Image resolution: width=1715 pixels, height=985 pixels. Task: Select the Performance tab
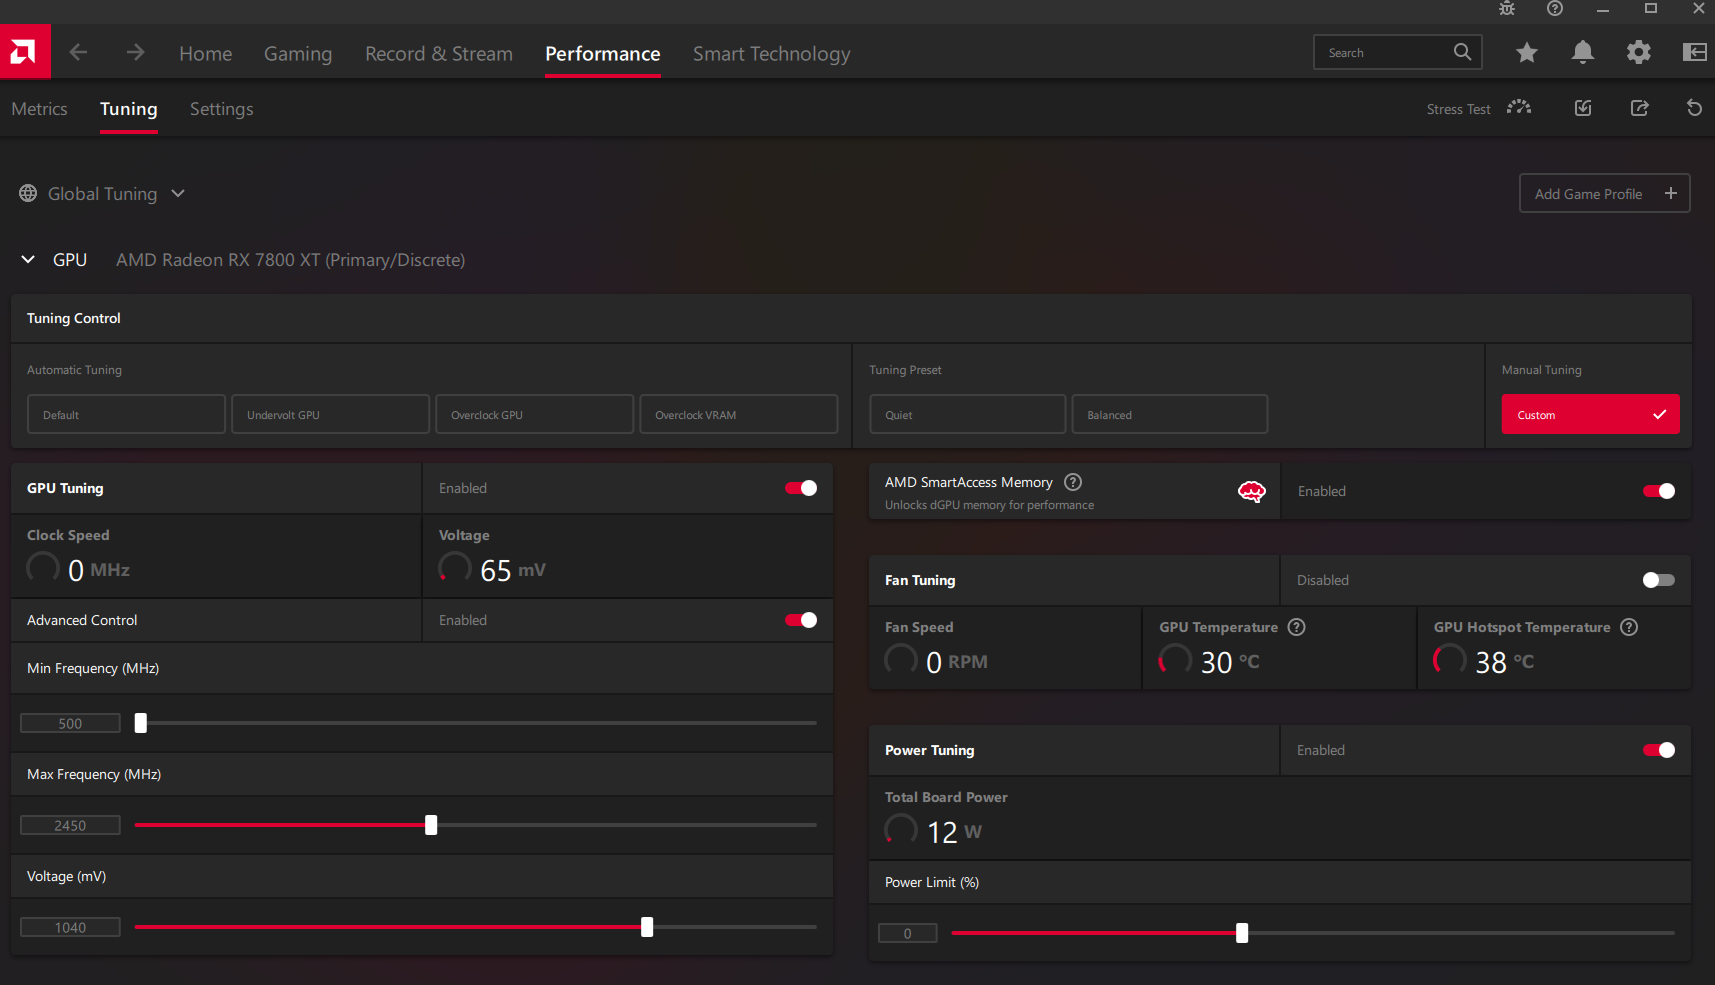pyautogui.click(x=603, y=54)
